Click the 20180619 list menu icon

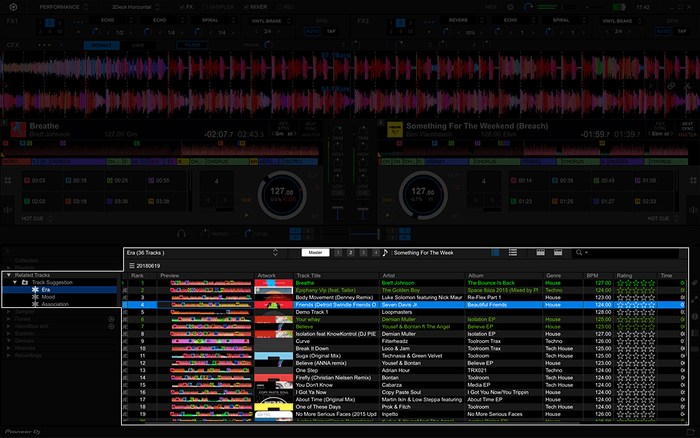pos(131,266)
